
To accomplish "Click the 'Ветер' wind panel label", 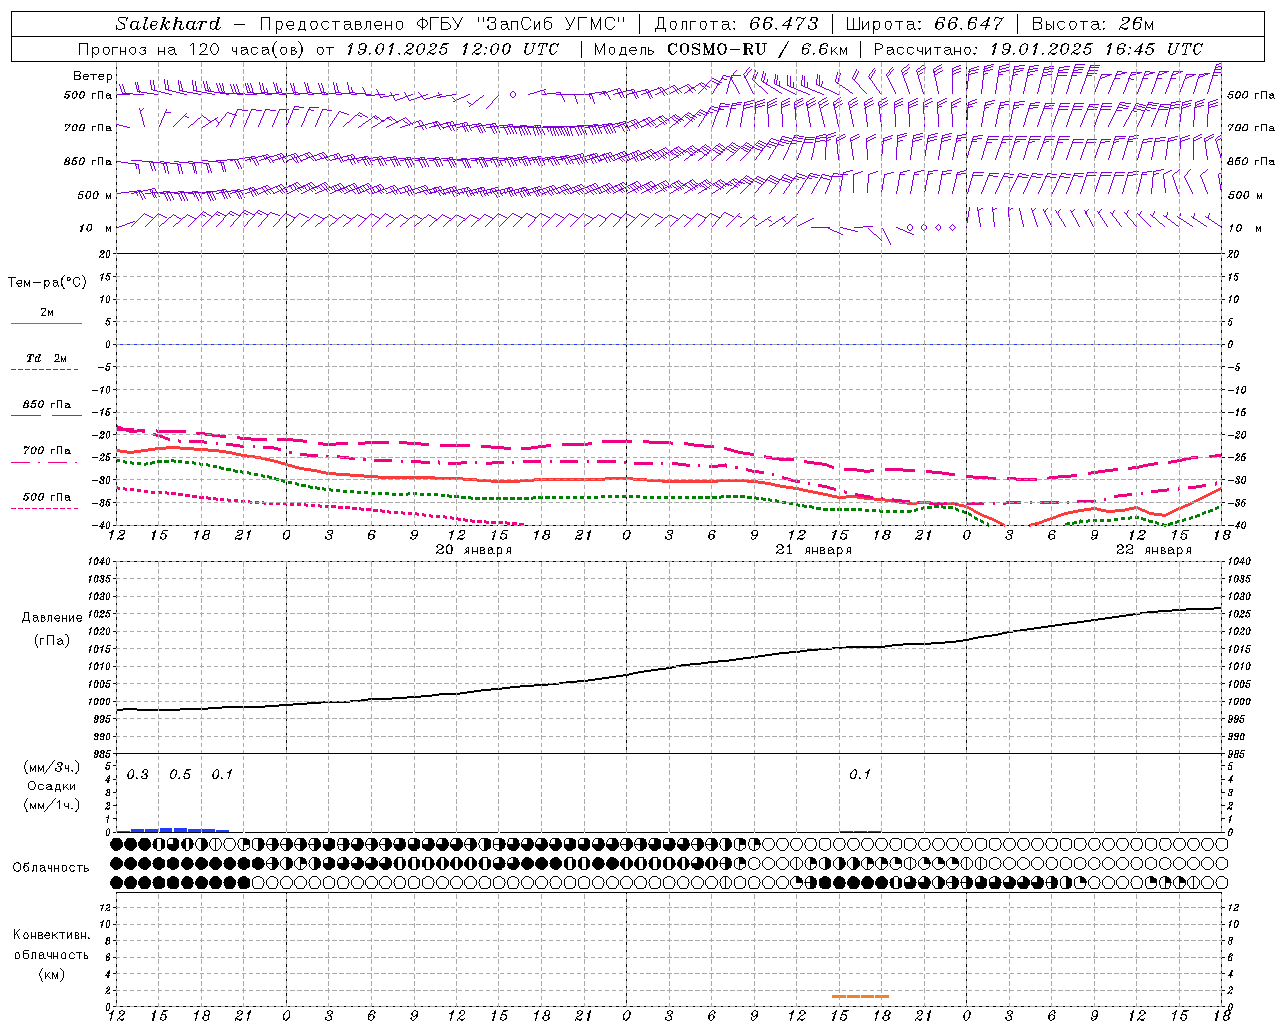I will coord(92,76).
